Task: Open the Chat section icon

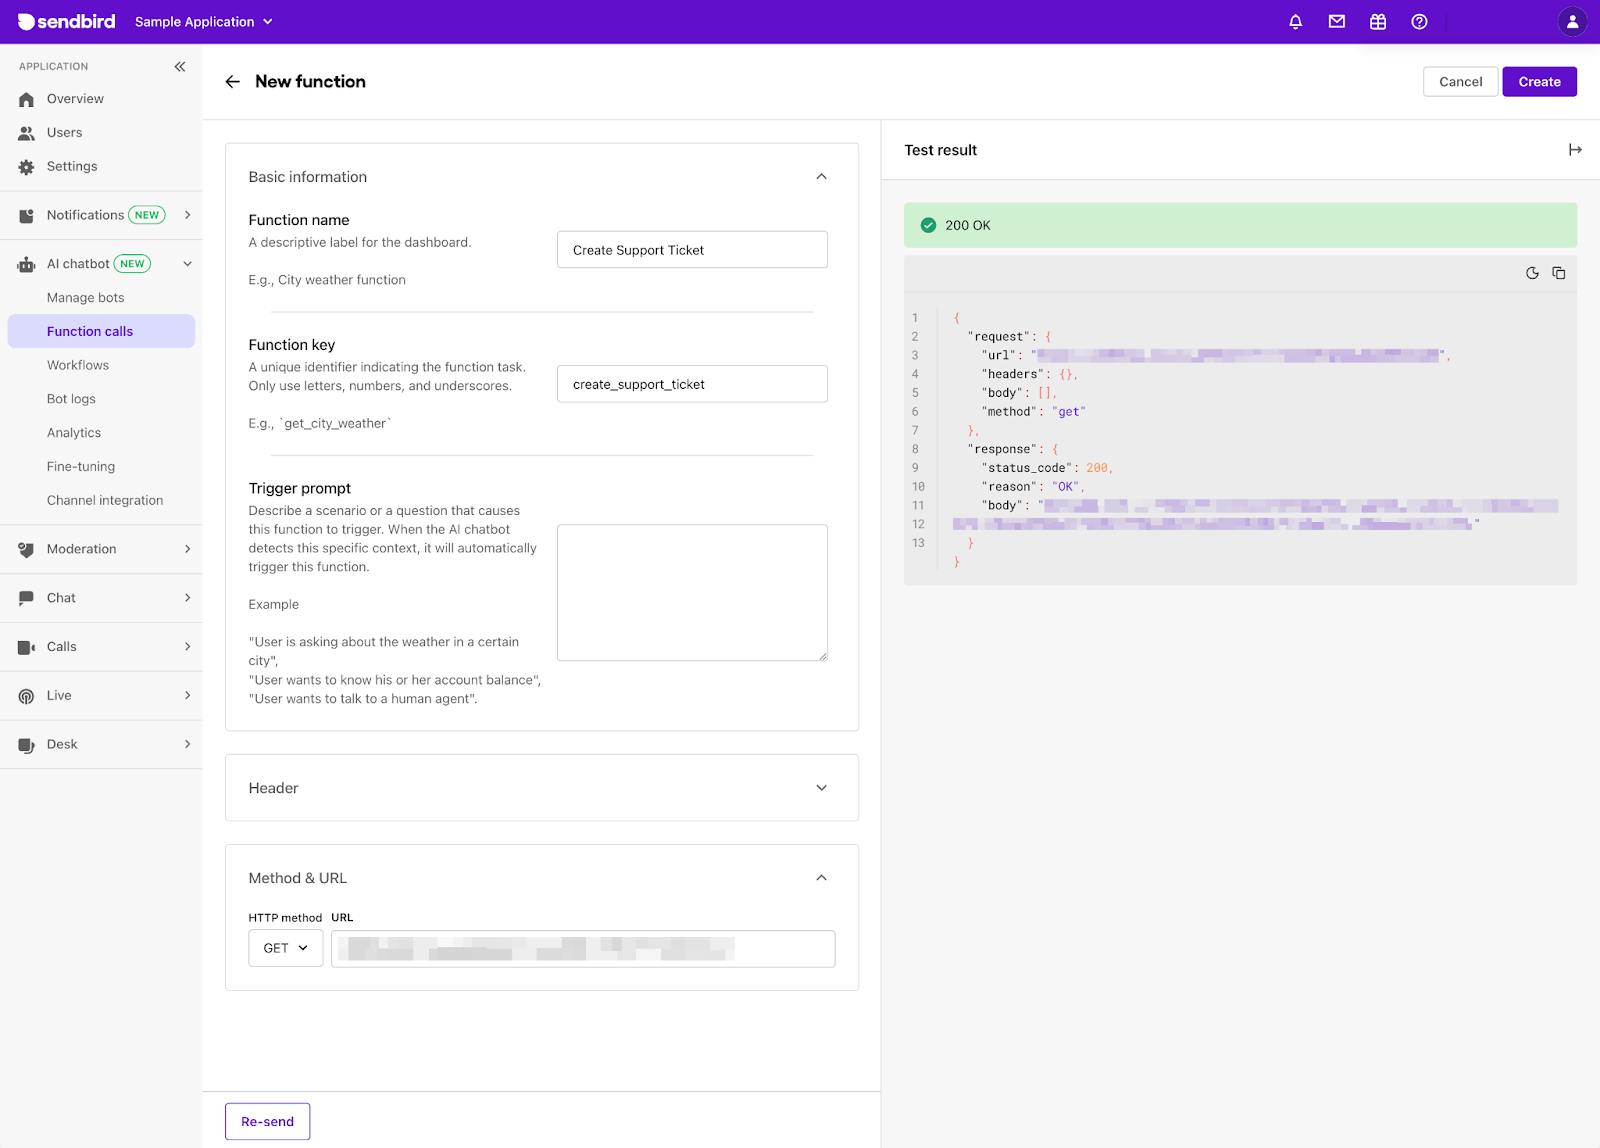Action: point(25,597)
